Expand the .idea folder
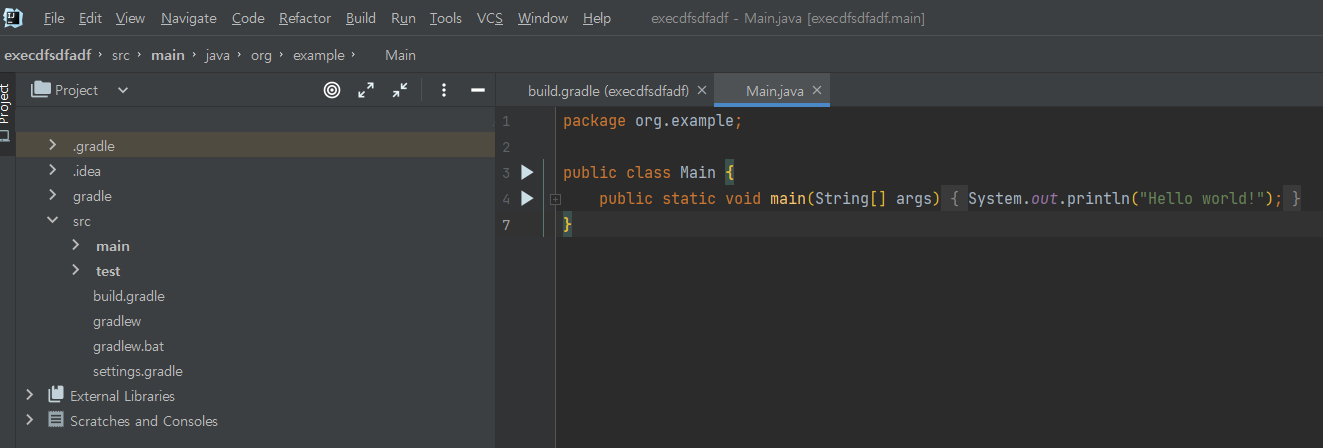 coord(53,171)
